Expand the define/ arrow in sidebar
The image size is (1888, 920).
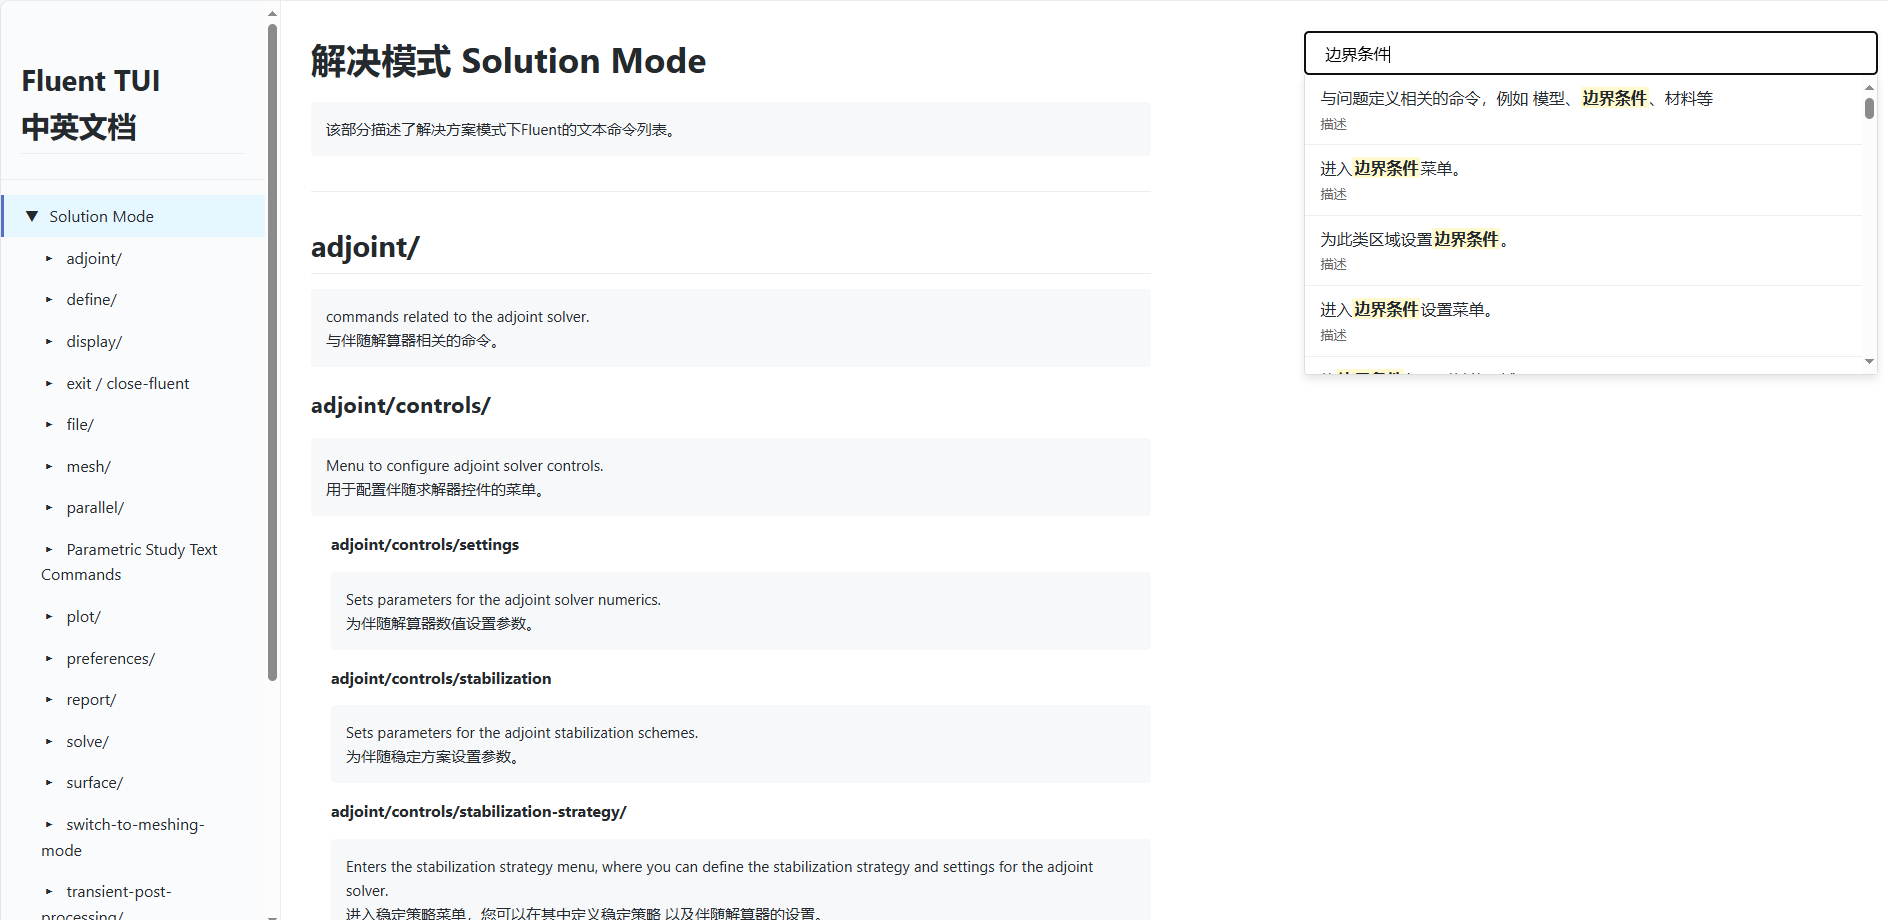coord(49,299)
